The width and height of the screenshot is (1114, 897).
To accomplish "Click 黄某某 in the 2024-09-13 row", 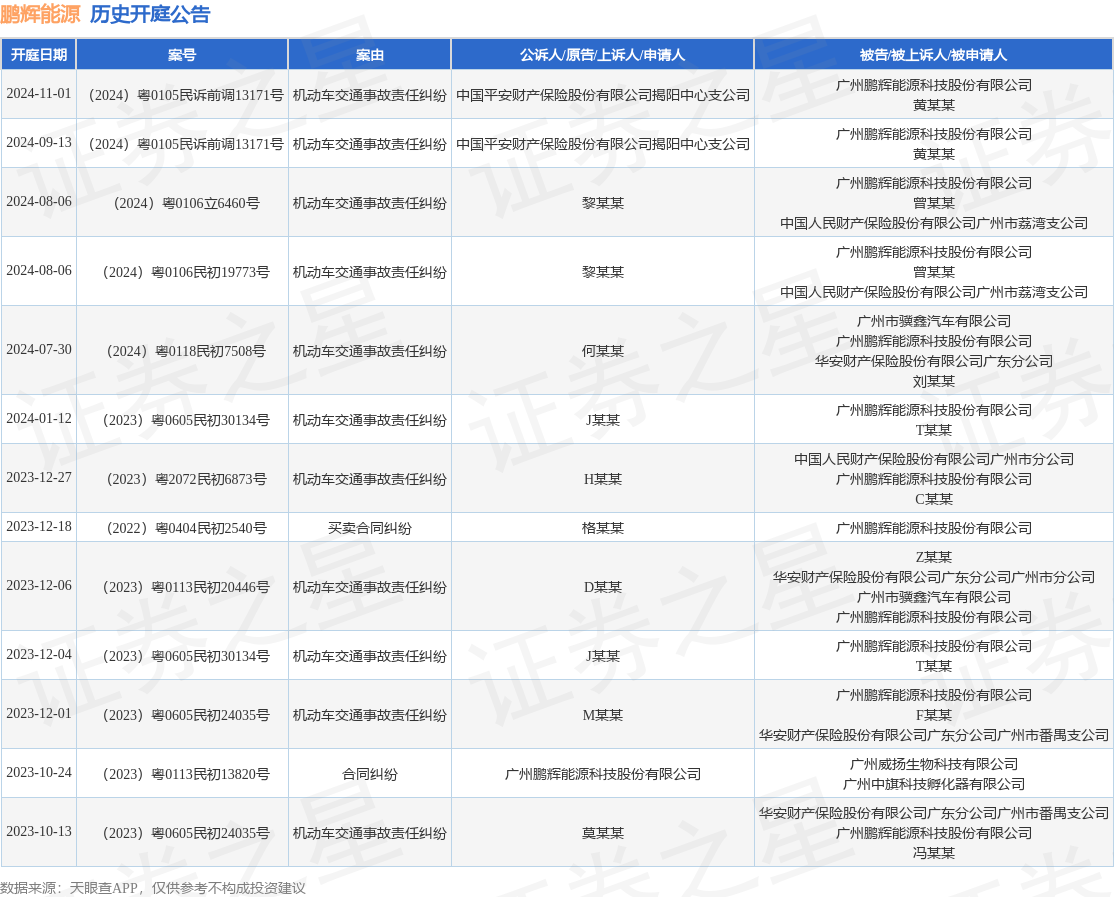I will tap(934, 154).
